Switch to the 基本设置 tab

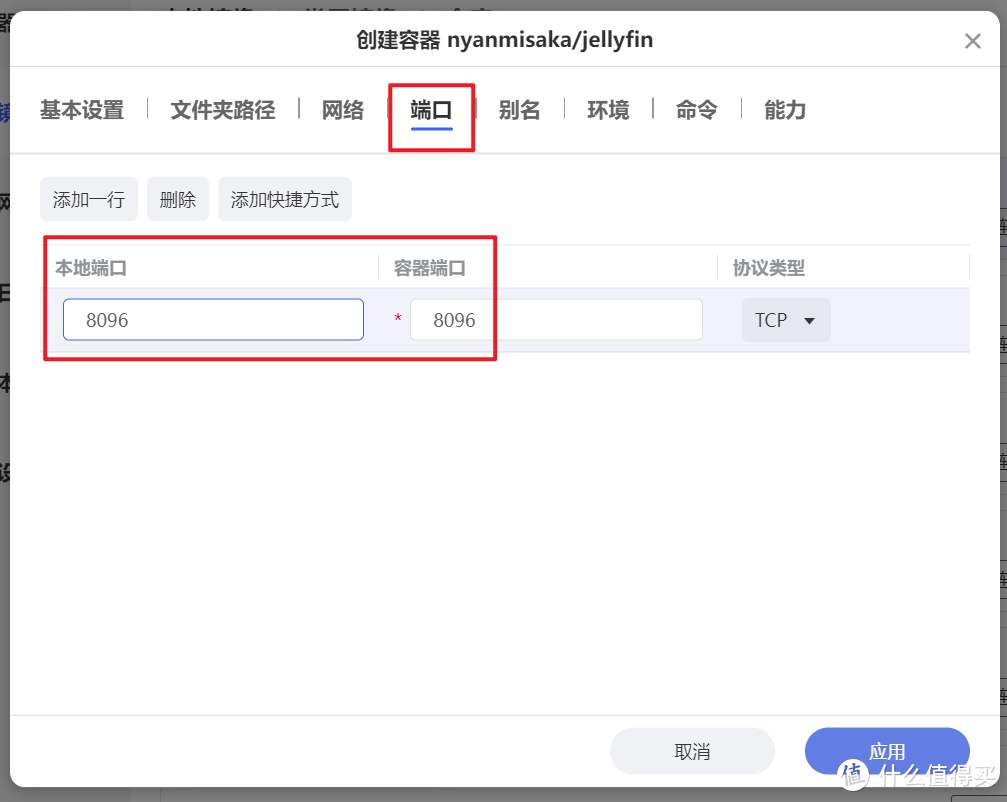[x=80, y=110]
